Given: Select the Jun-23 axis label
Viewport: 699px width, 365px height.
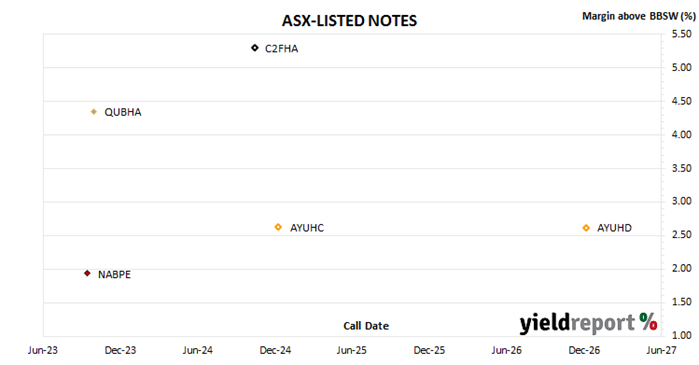Looking at the screenshot, I should [43, 350].
